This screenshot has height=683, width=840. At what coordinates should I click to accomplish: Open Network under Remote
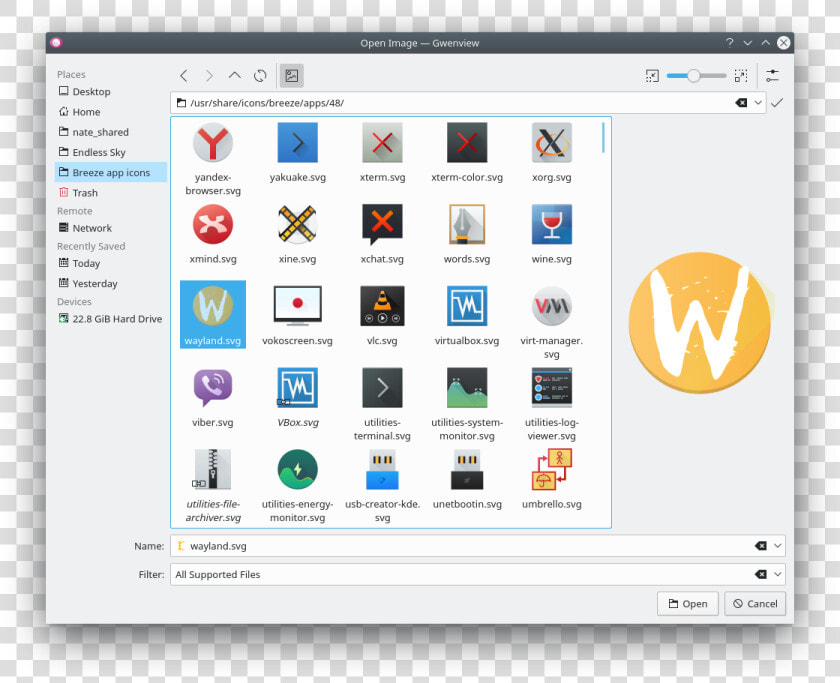(x=111, y=228)
